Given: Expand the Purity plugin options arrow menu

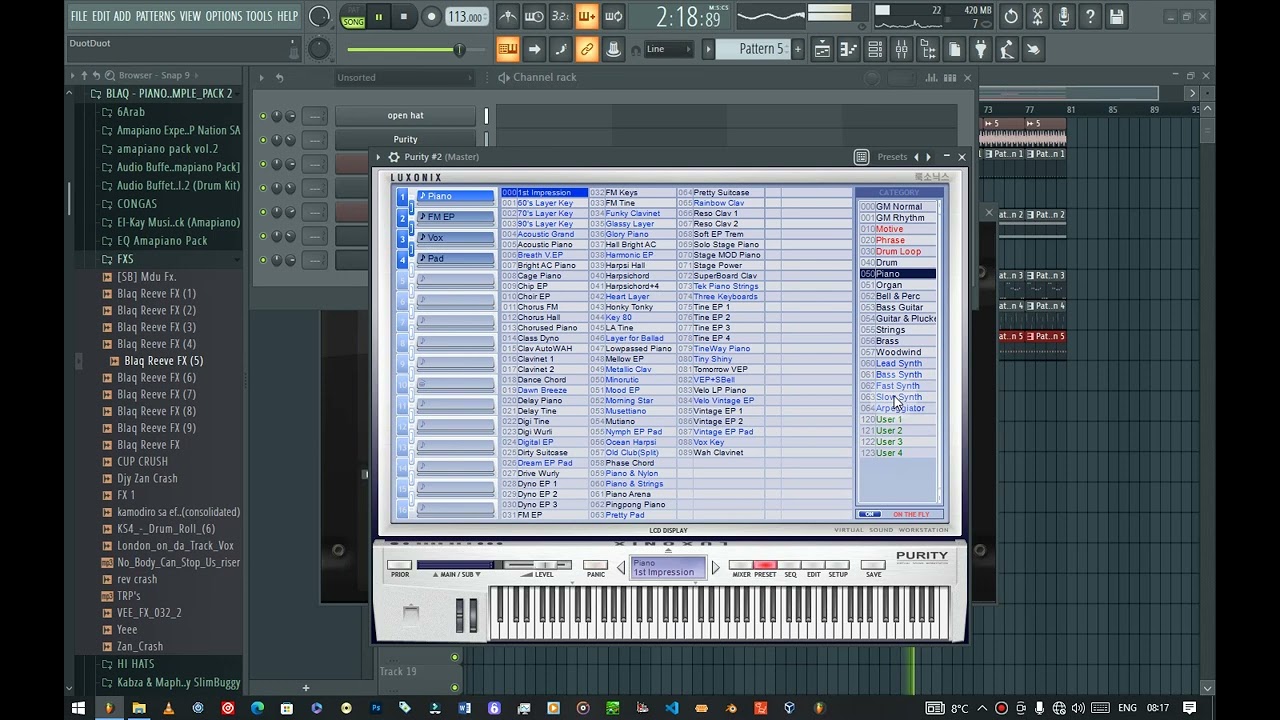Looking at the screenshot, I should pyautogui.click(x=379, y=157).
